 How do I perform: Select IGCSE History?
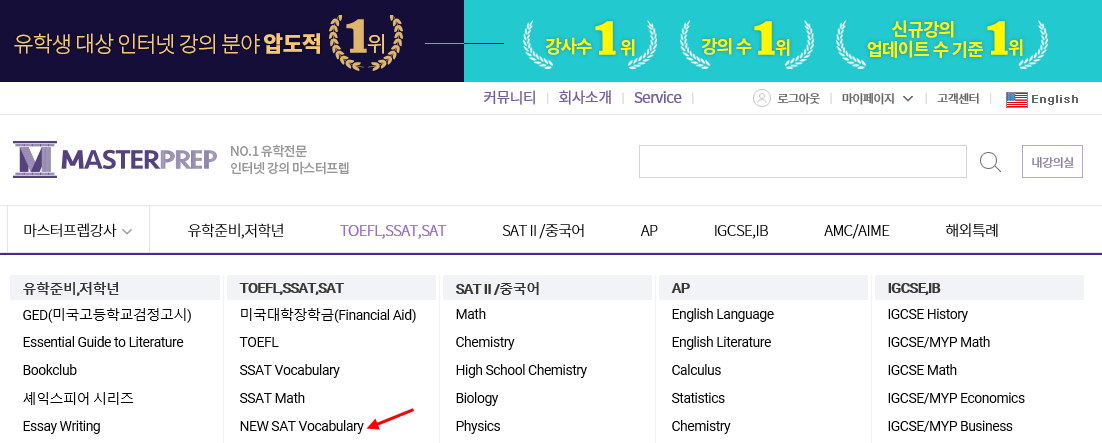coord(928,314)
